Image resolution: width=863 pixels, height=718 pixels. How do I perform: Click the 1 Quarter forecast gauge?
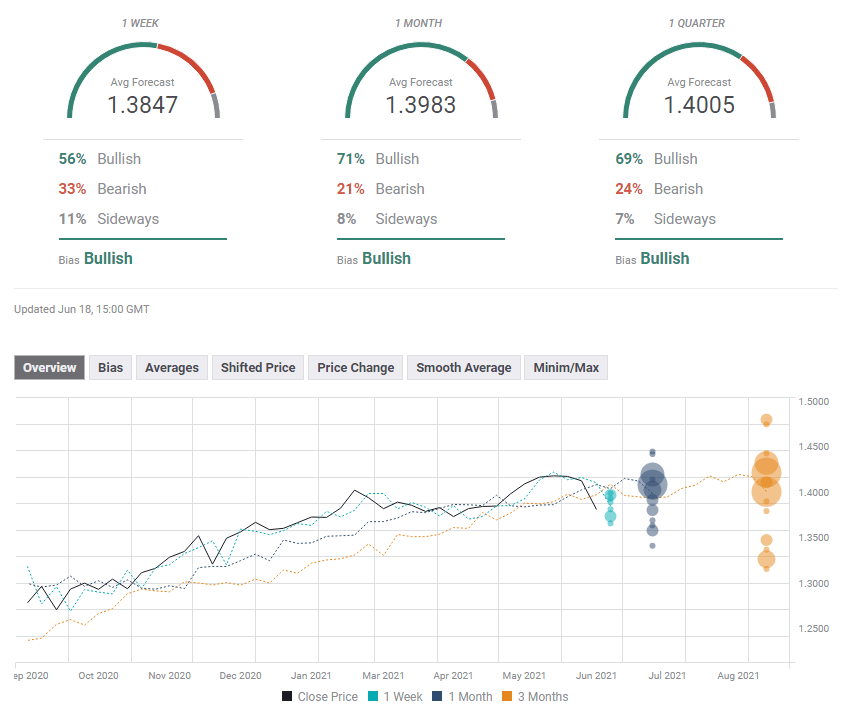click(x=699, y=82)
